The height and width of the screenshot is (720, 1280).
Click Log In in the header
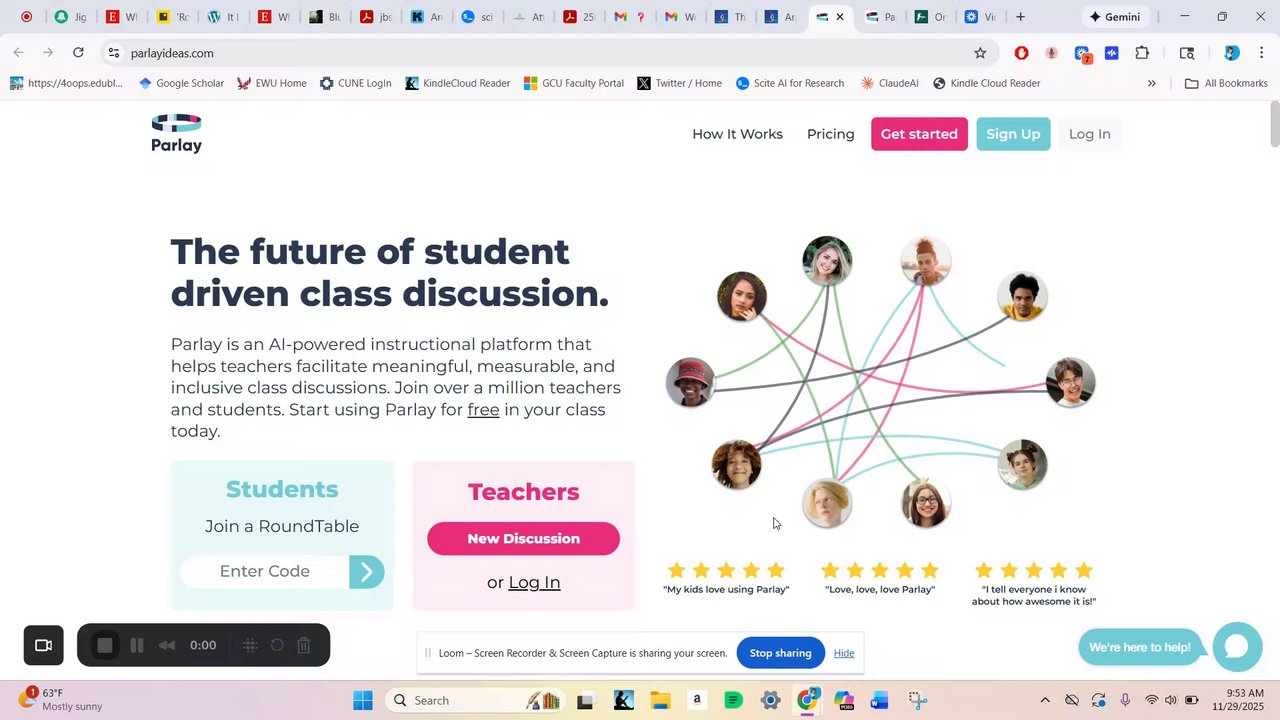(1089, 134)
